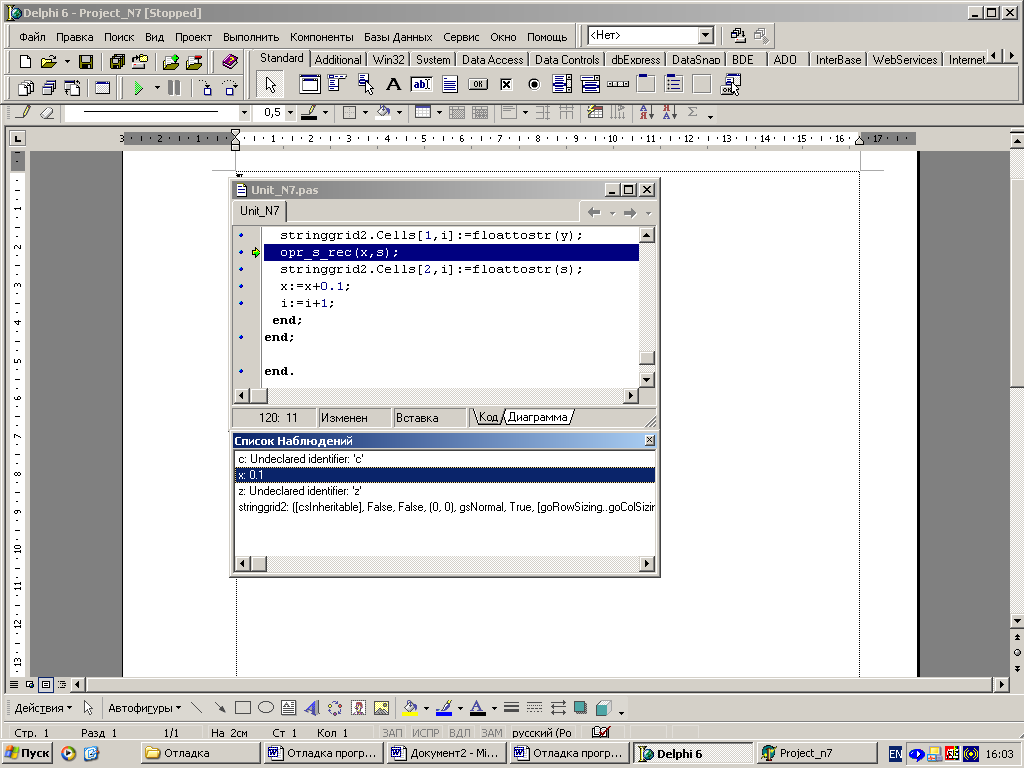1024x768 pixels.
Task: Switch to the Data Controls palette tab
Action: tap(567, 59)
